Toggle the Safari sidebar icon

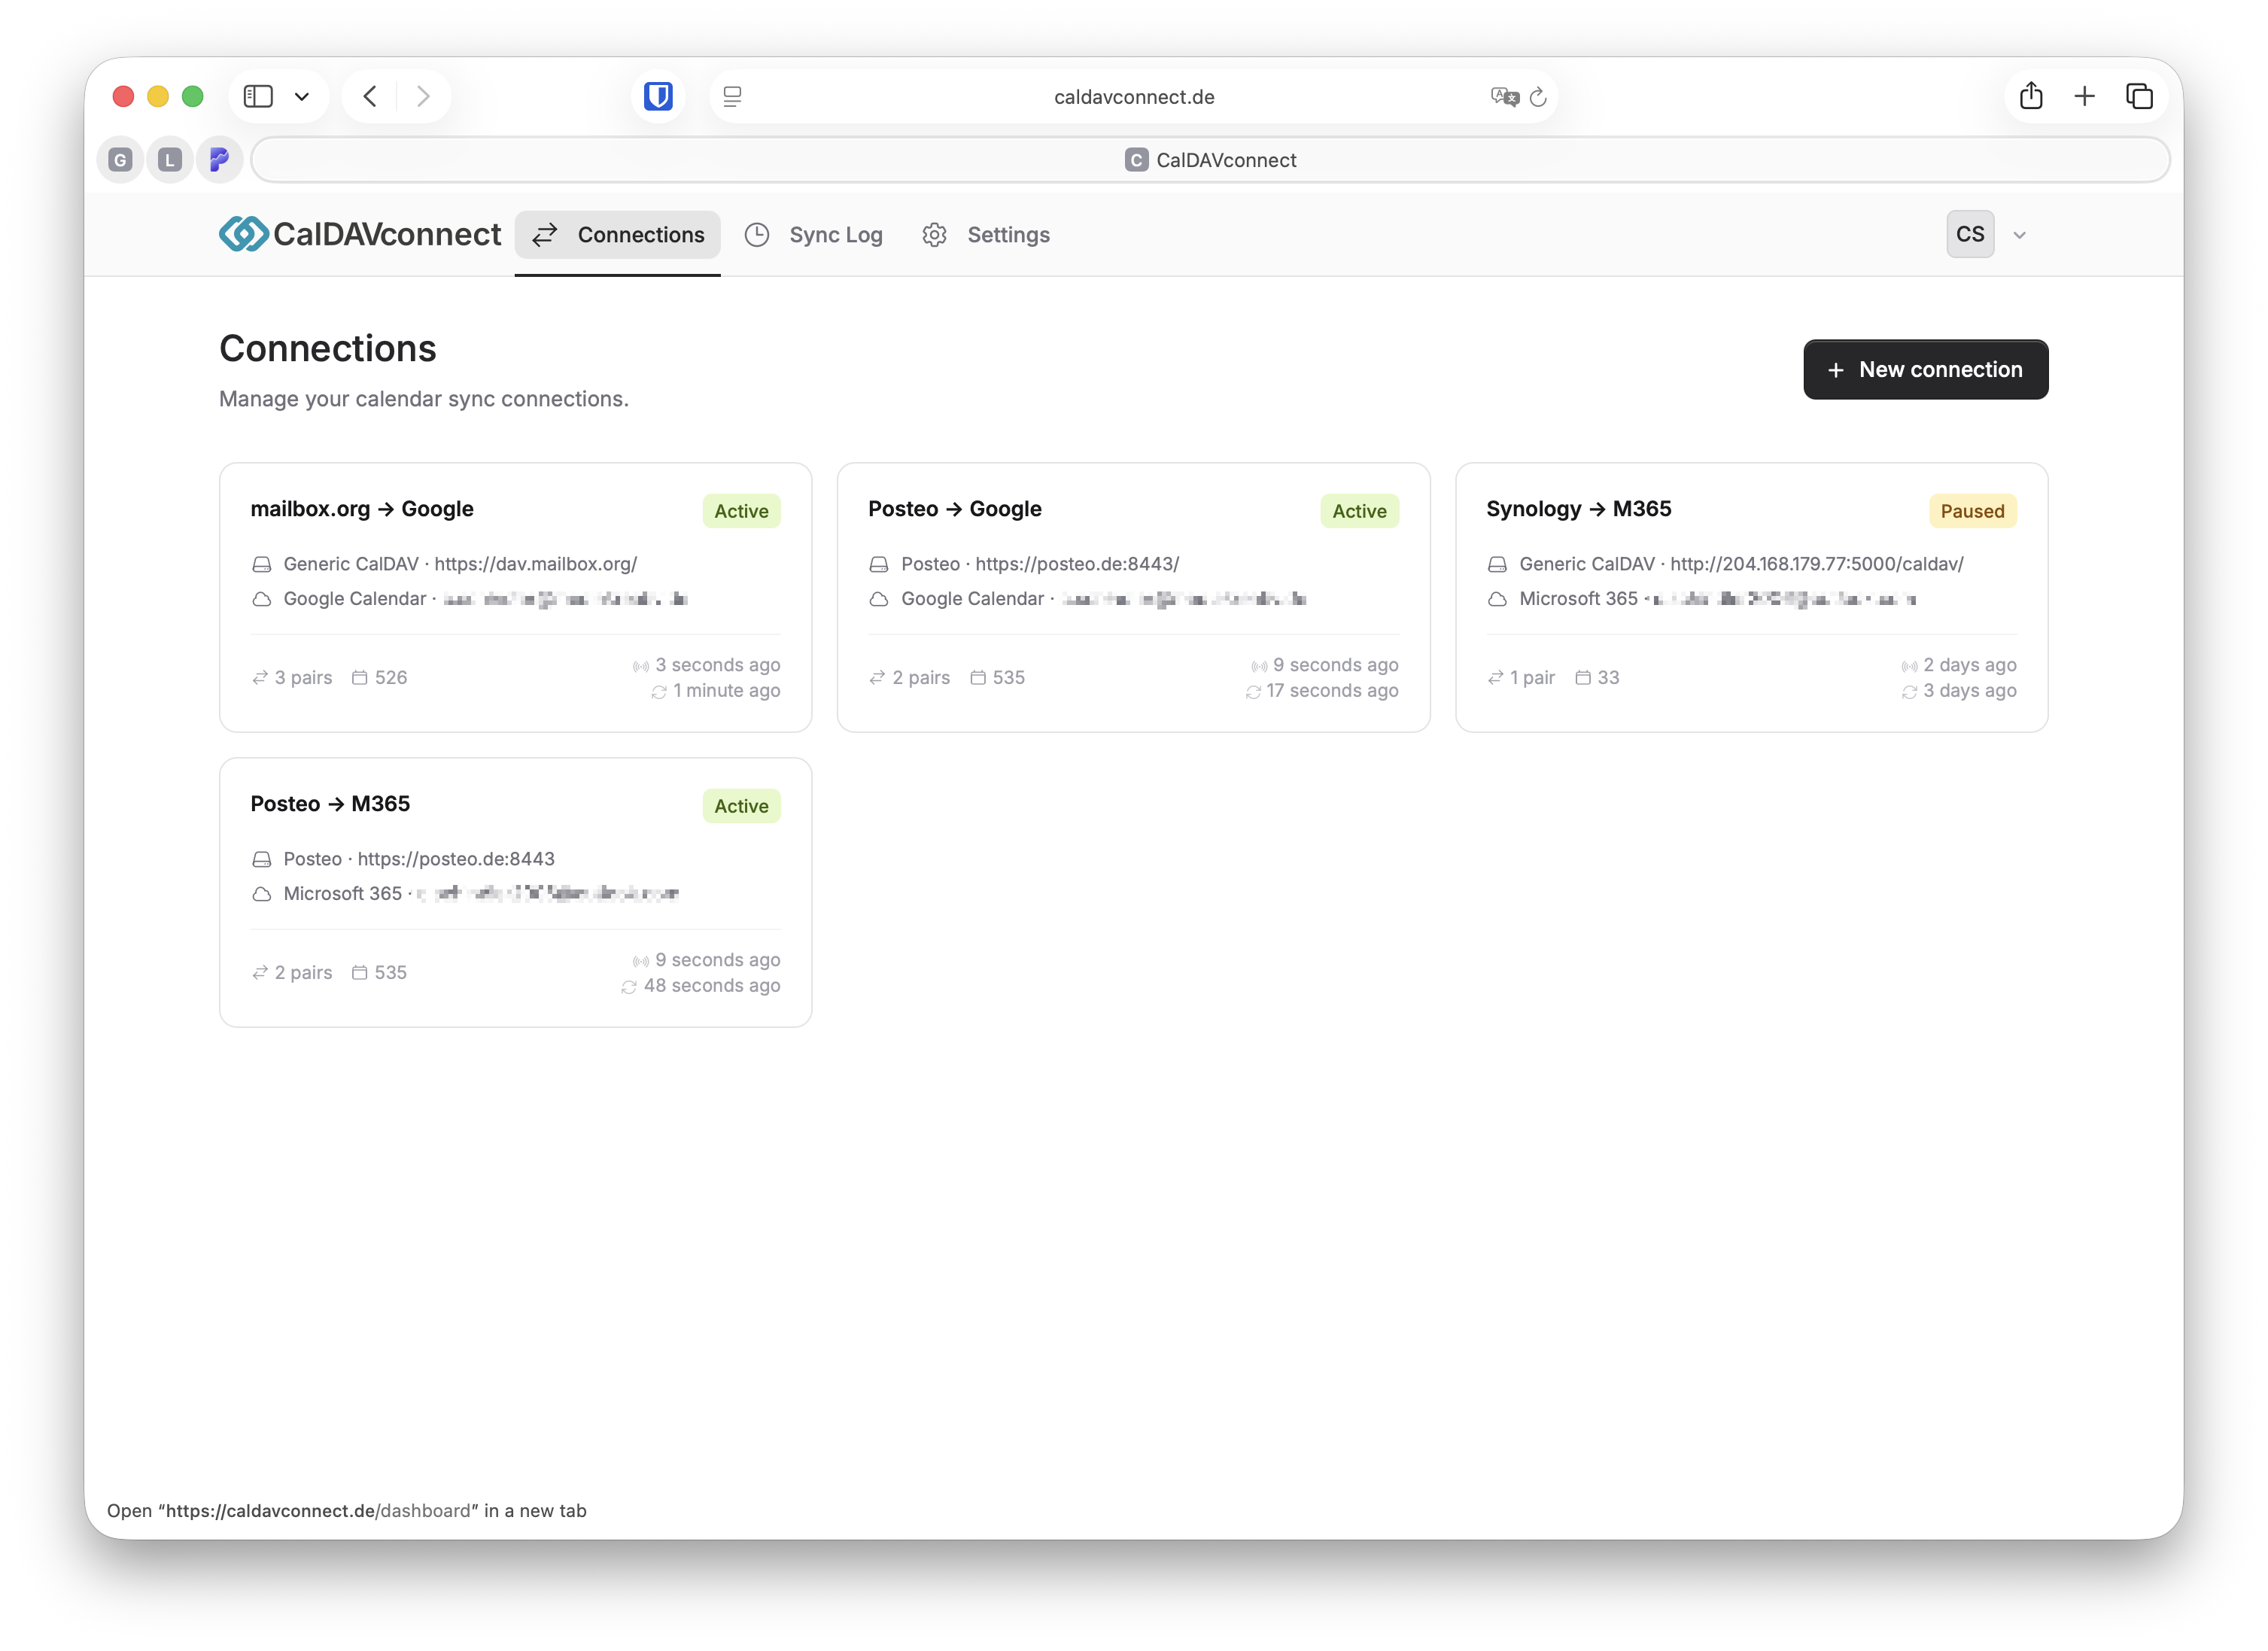point(258,96)
